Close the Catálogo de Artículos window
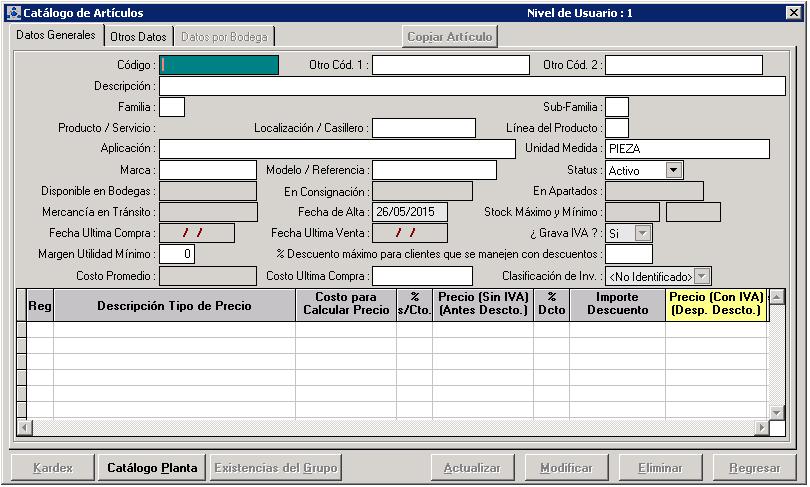This screenshot has width=810, height=487. coord(792,13)
